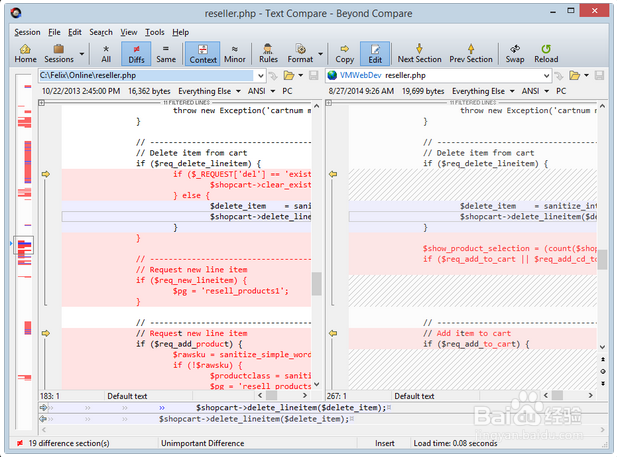Toggle the Diffs display filter
Image resolution: width=617 pixels, height=457 pixels.
pos(136,54)
